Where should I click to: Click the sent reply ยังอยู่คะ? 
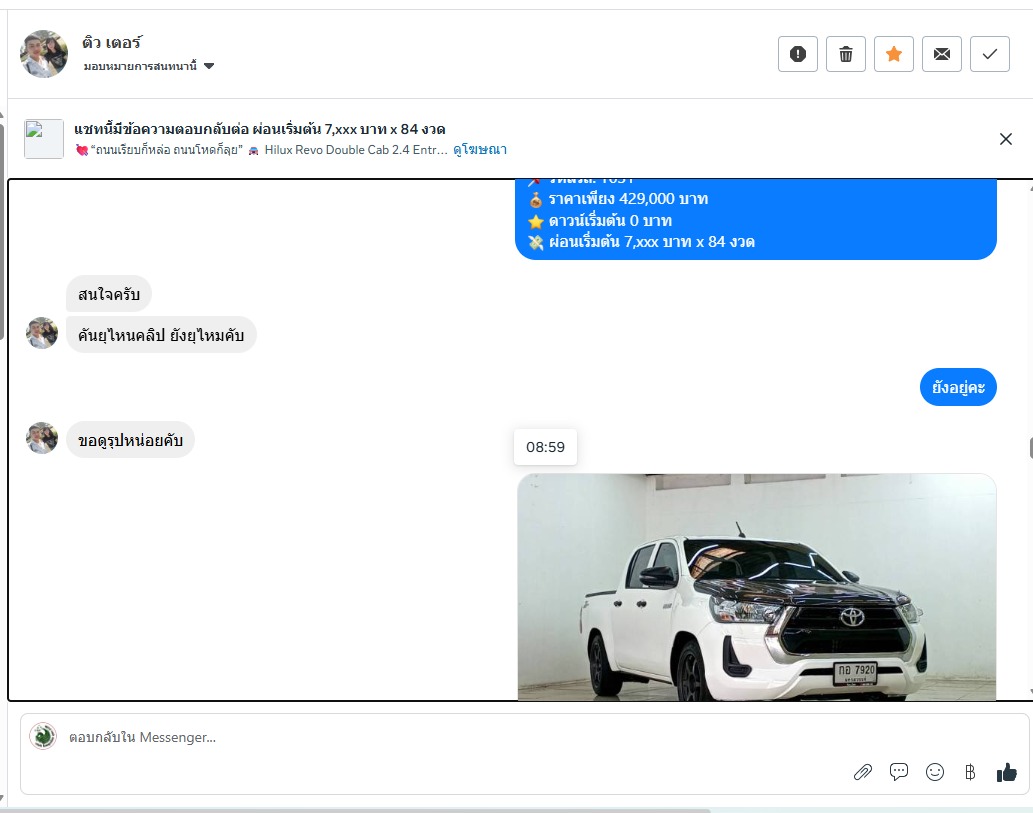[x=958, y=387]
